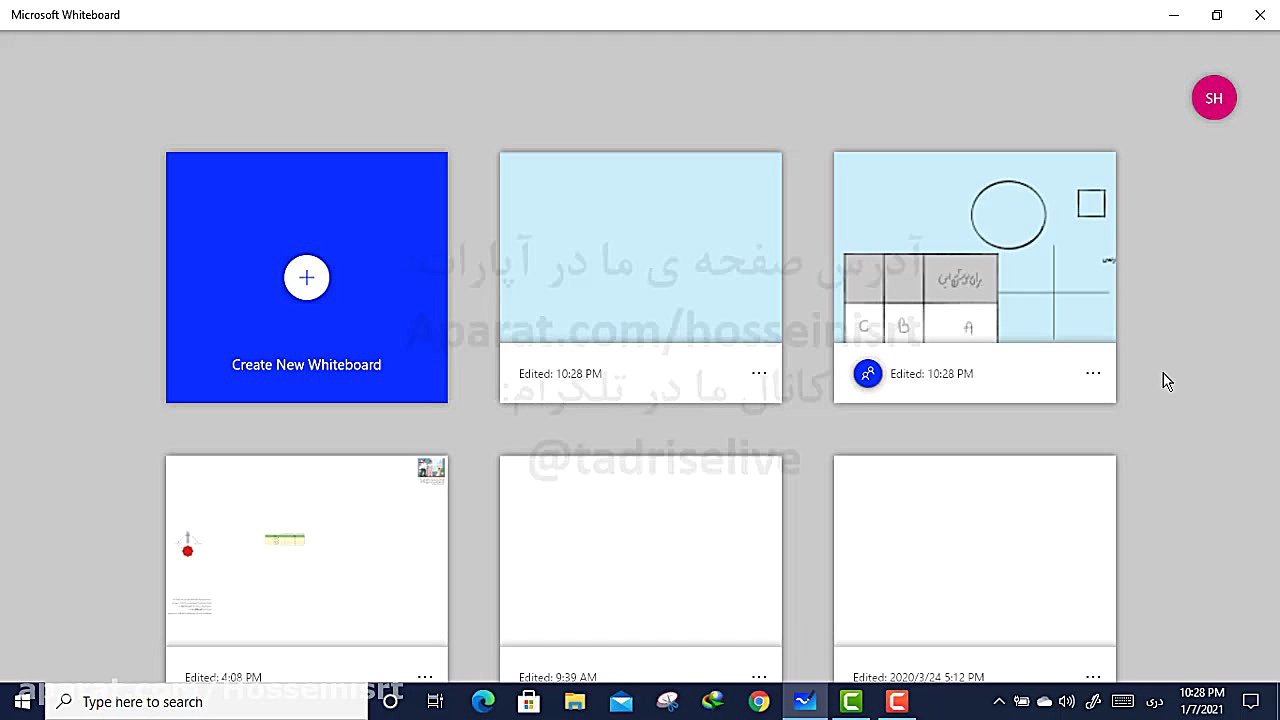Screen dimensions: 1280x720
Task: Open options menu for the board edited at 4:08 PM
Action: [425, 677]
